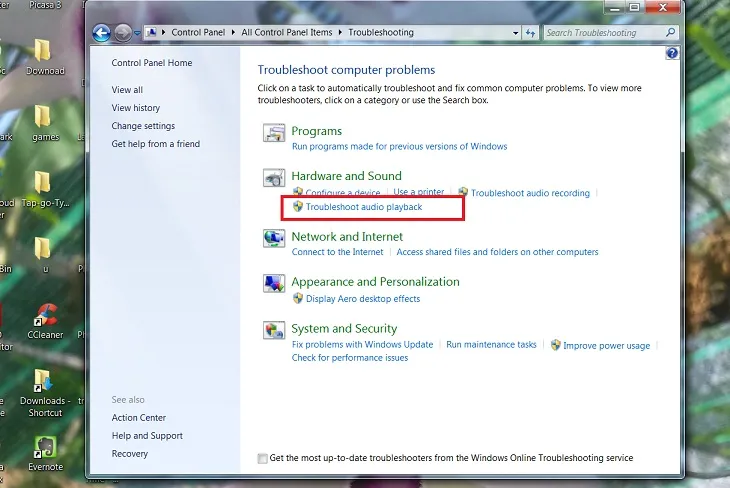730x488 pixels.
Task: Click the Back navigation arrow button
Action: click(x=101, y=33)
